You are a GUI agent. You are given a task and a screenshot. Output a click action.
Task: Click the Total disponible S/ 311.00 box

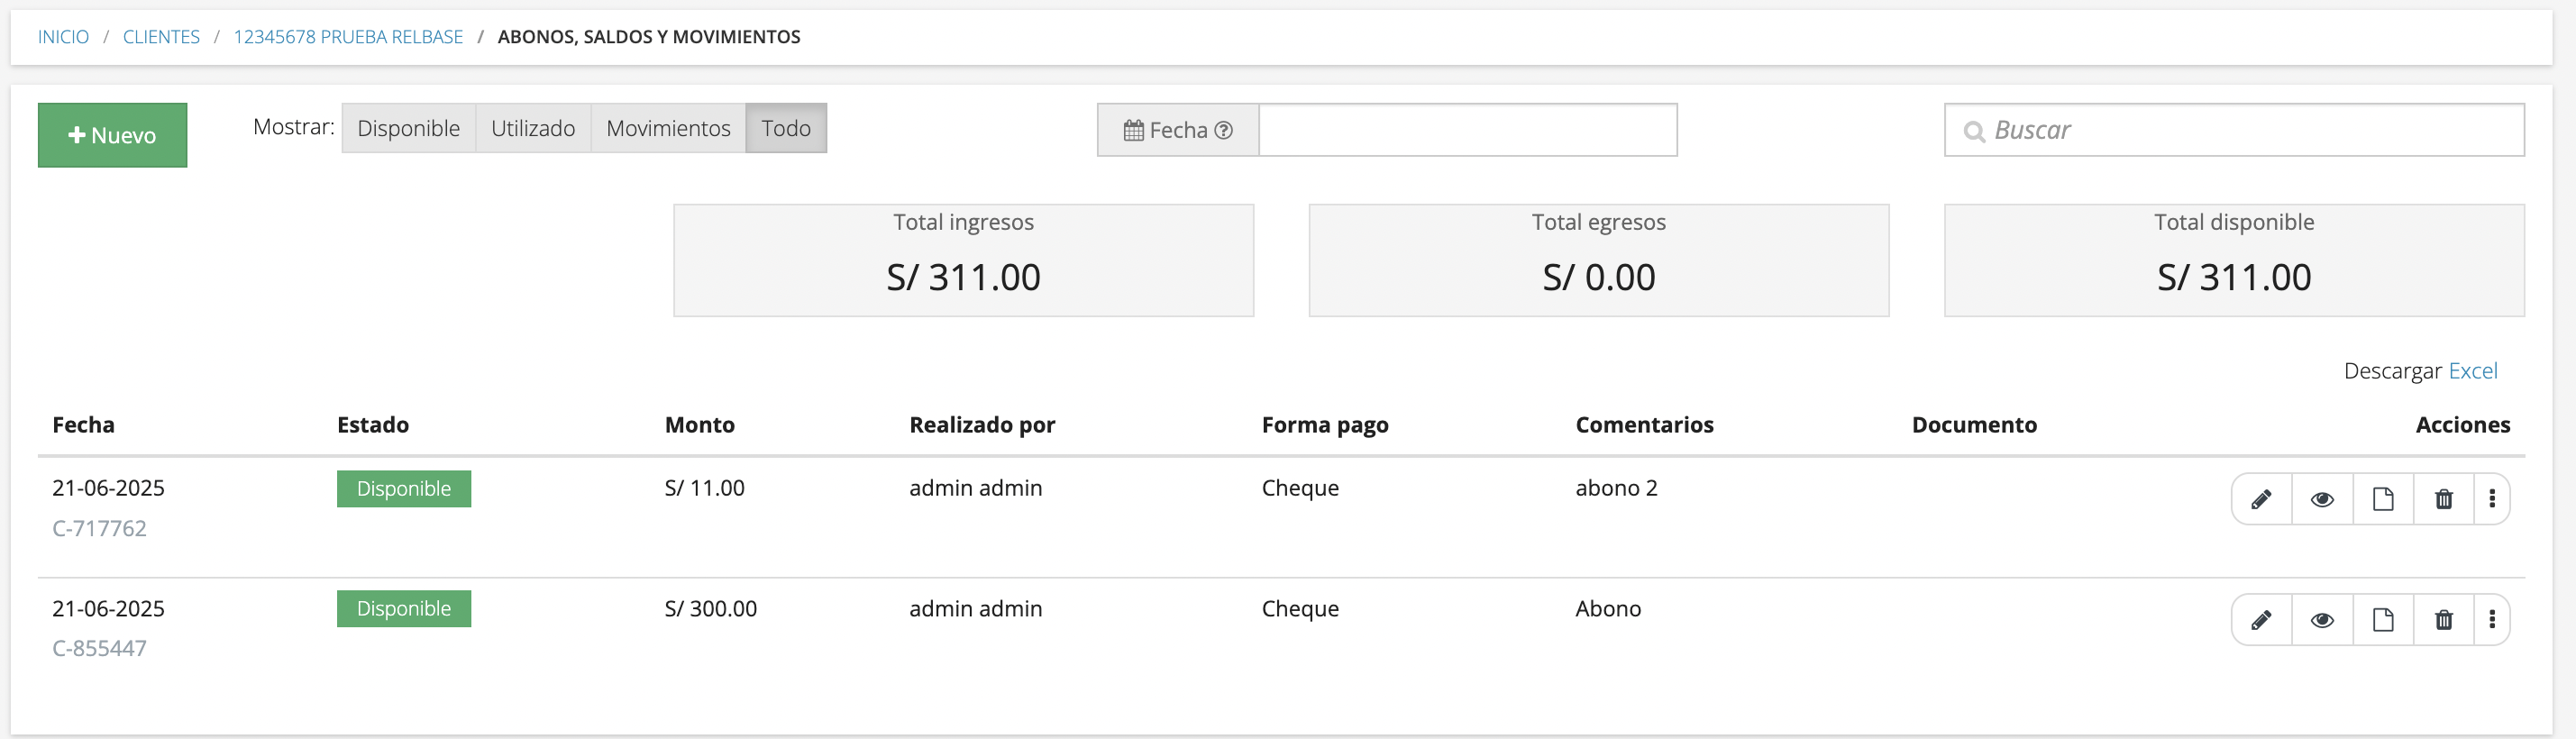2234,261
